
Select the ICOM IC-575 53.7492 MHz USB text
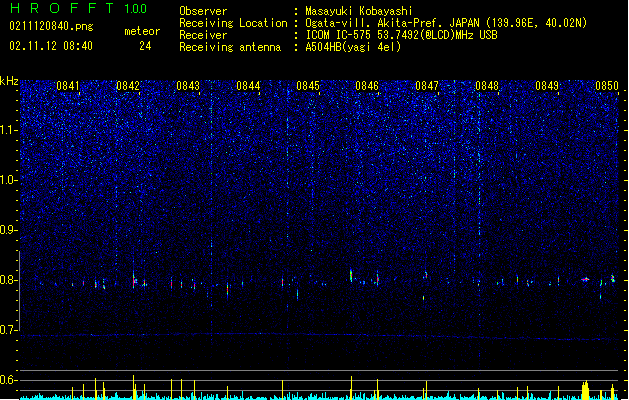[402, 35]
